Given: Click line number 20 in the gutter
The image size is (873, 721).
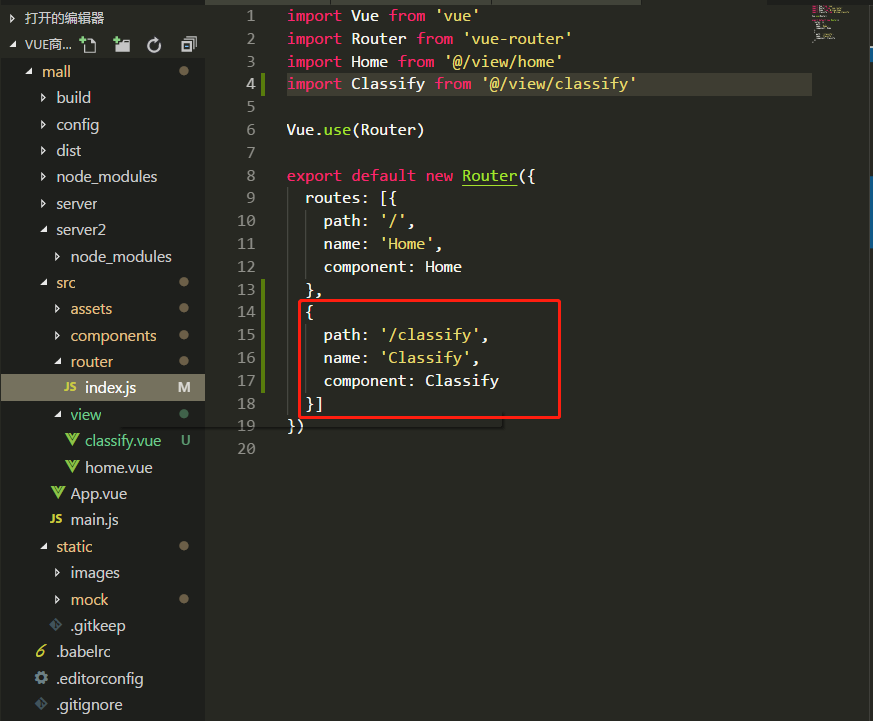Looking at the screenshot, I should click(246, 449).
